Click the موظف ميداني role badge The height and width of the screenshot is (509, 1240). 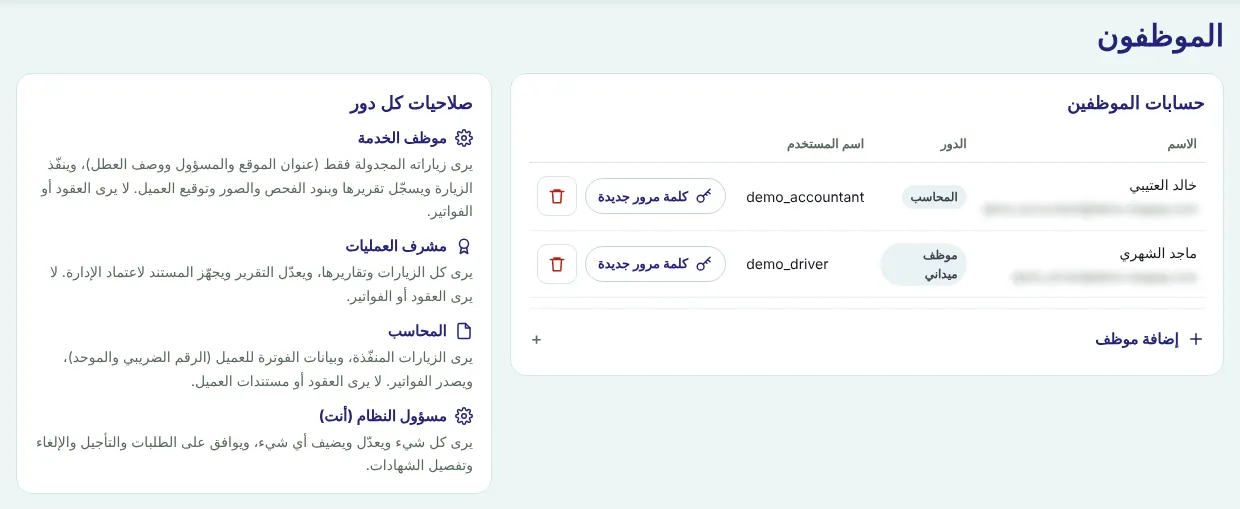[x=923, y=264]
